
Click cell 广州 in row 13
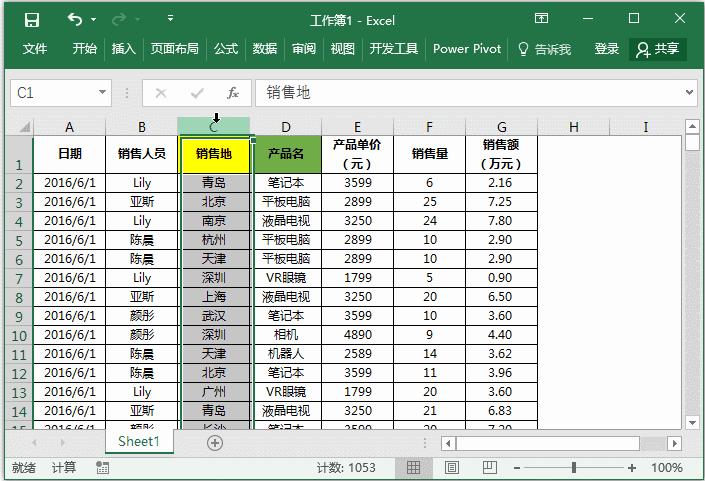[215, 392]
